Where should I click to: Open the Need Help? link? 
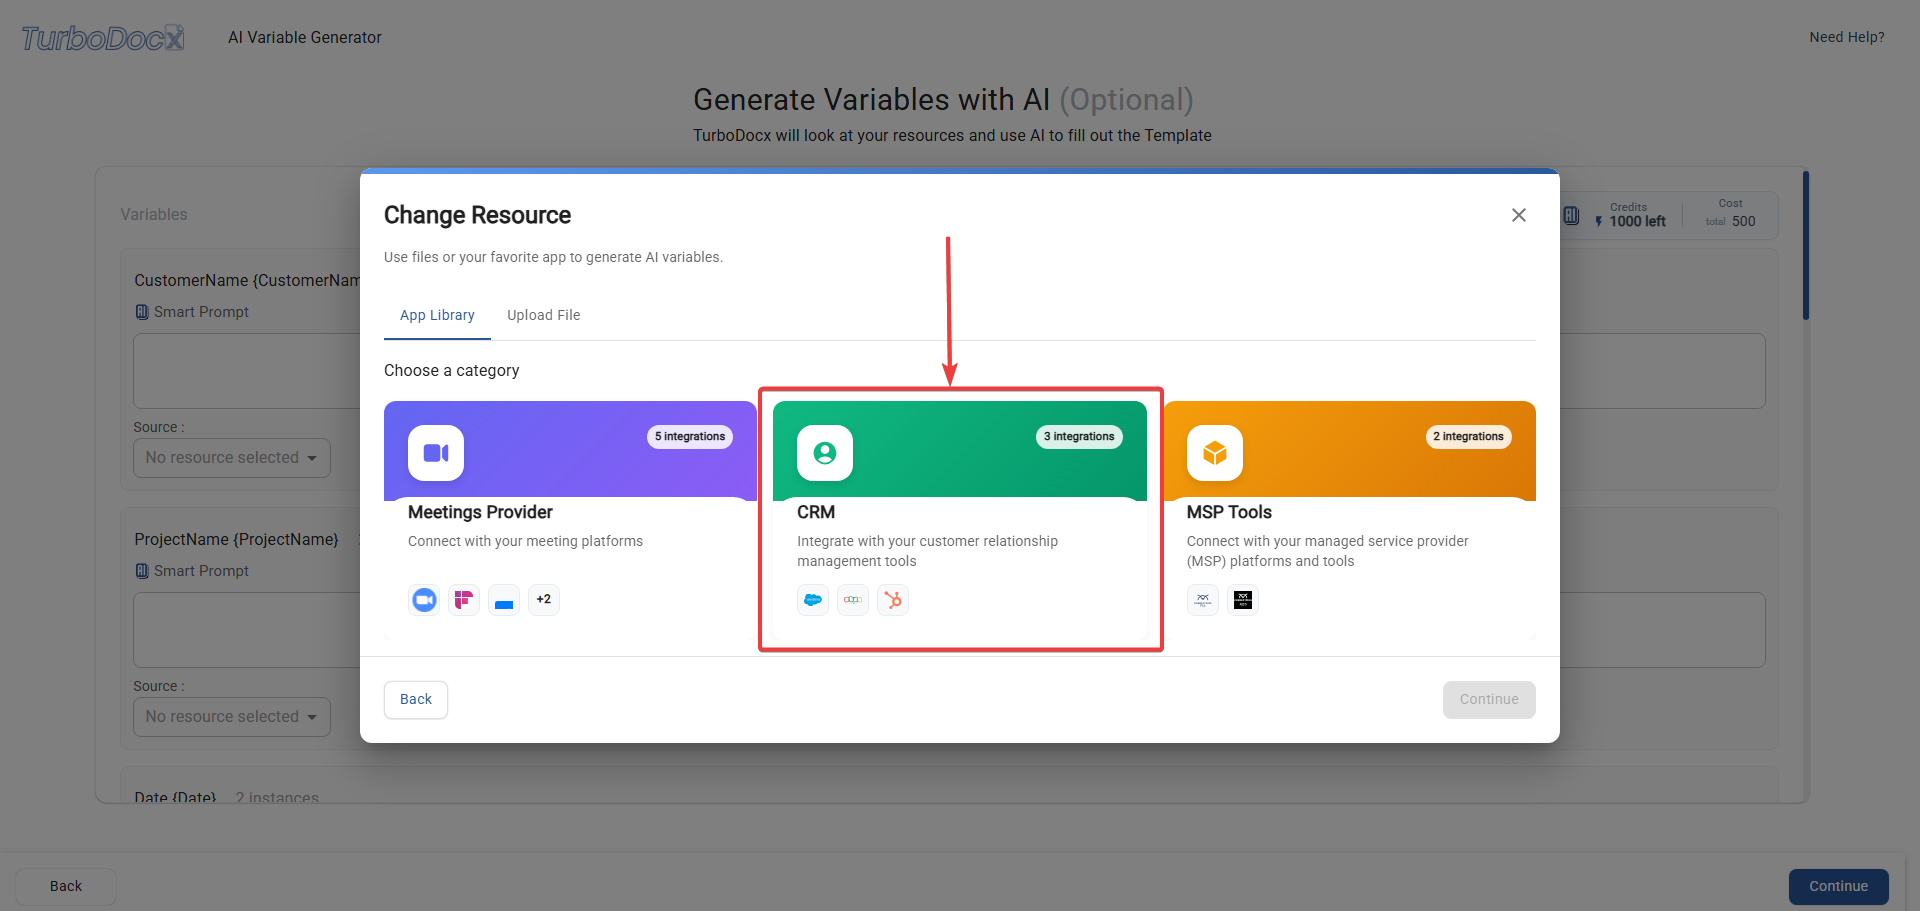(x=1847, y=37)
